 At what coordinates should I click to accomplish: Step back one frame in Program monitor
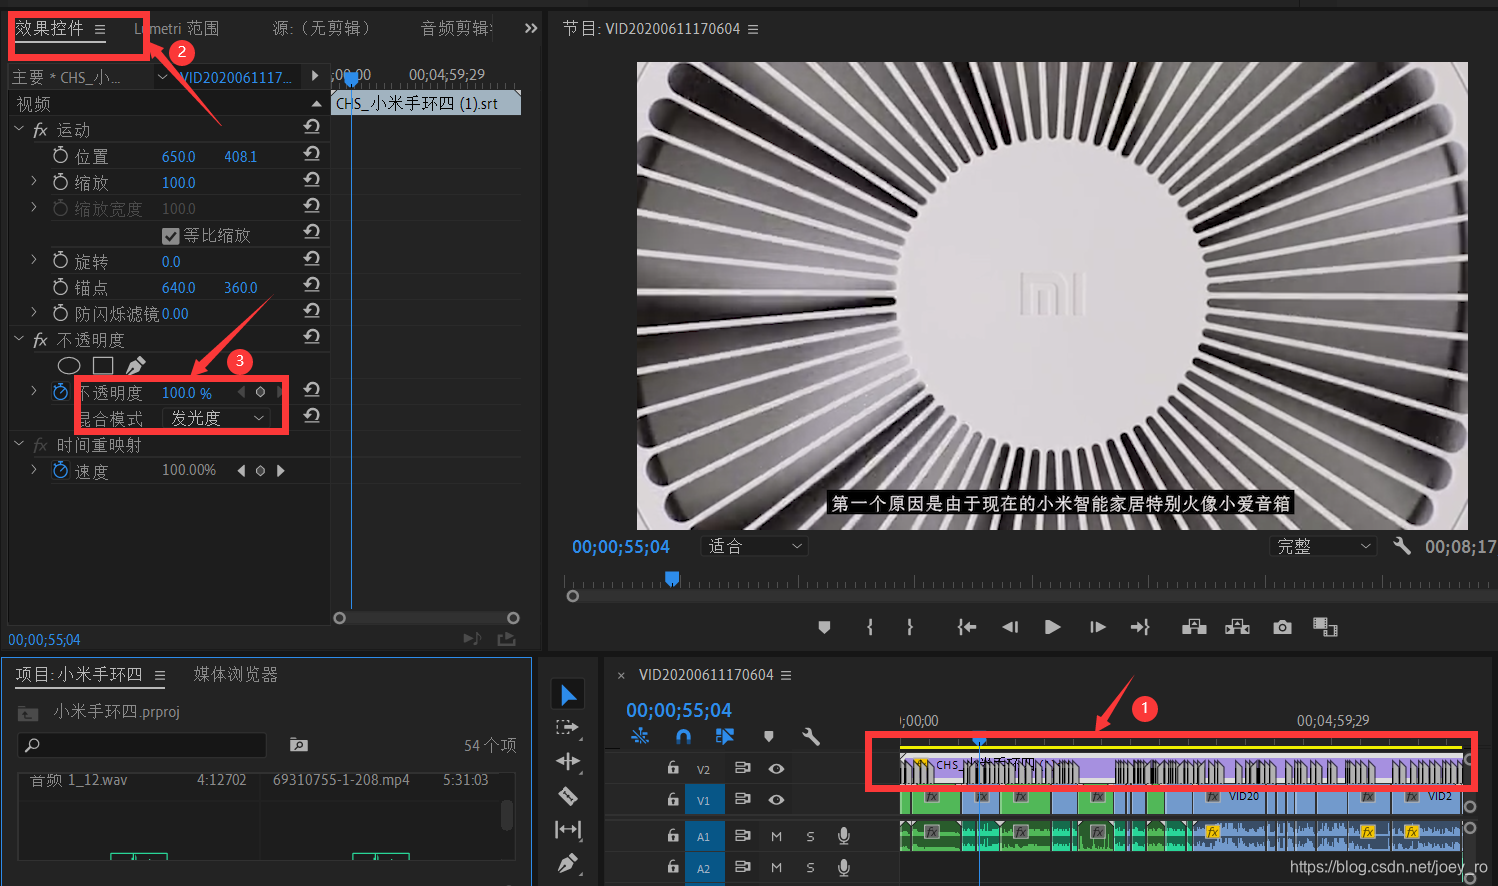tap(1010, 627)
